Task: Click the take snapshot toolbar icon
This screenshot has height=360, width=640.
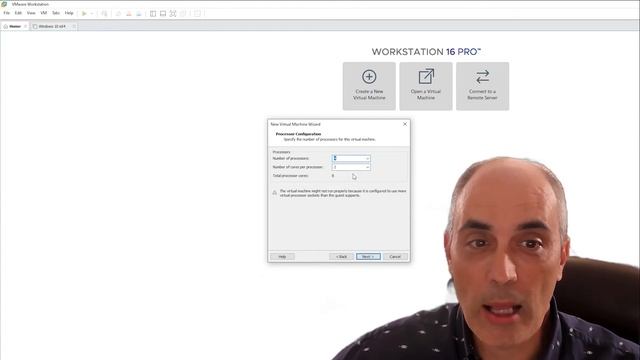Action: [x=118, y=13]
